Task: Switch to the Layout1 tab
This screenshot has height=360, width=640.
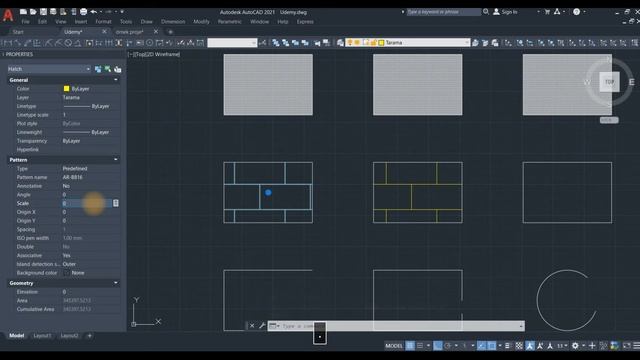Action: [x=42, y=336]
